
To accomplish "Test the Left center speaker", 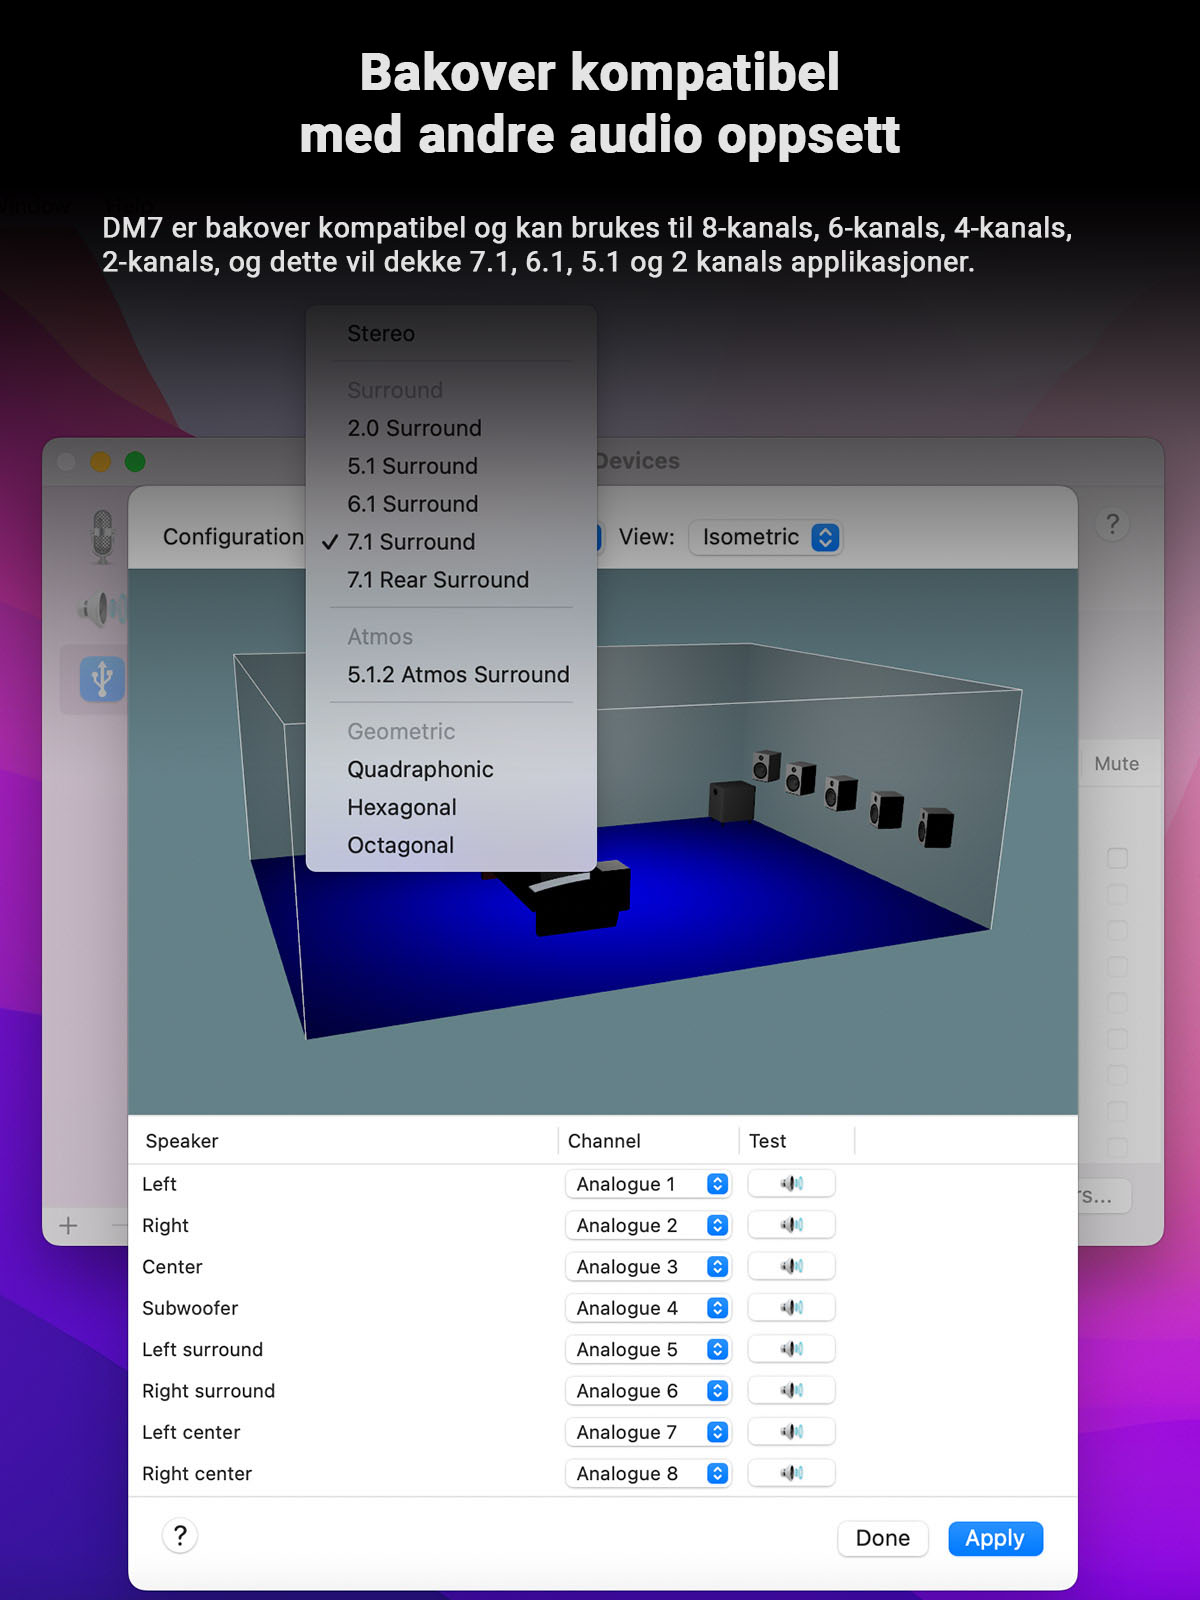I will pyautogui.click(x=791, y=1432).
